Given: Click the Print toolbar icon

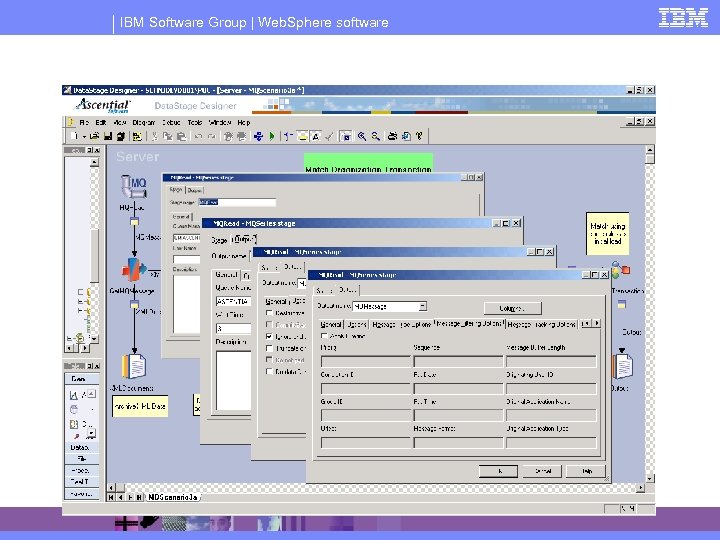Looking at the screenshot, I should point(392,136).
